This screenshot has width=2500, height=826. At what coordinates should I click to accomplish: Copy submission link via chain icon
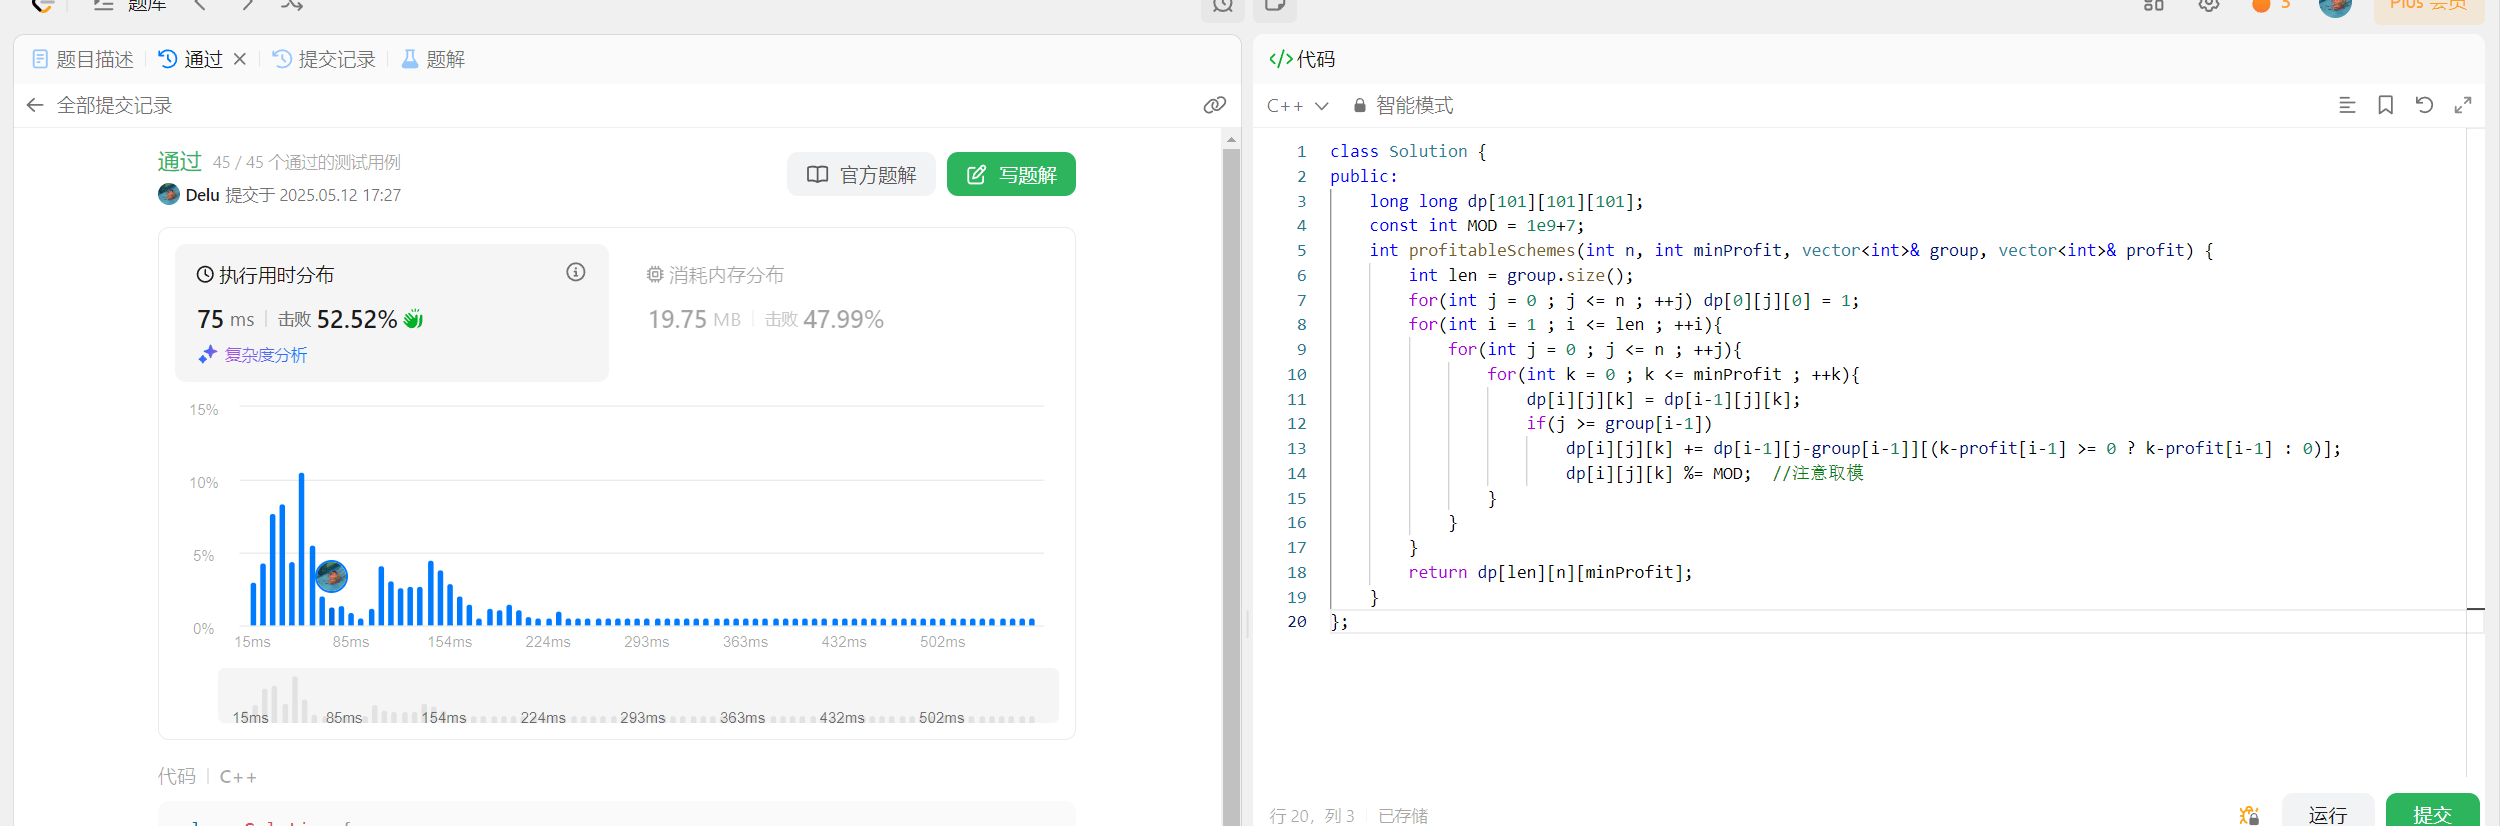pos(1214,105)
